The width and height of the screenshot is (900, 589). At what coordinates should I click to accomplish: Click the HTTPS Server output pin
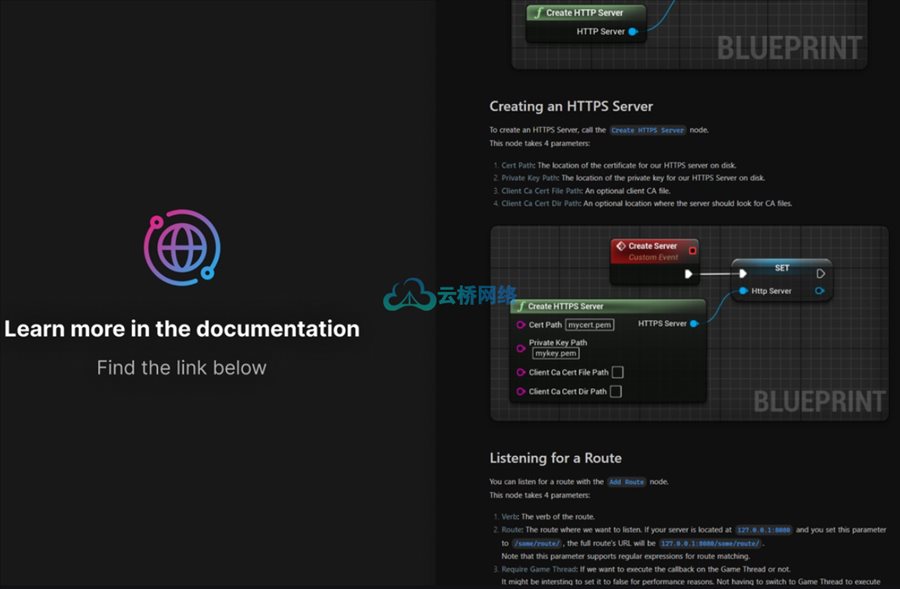[x=694, y=323]
